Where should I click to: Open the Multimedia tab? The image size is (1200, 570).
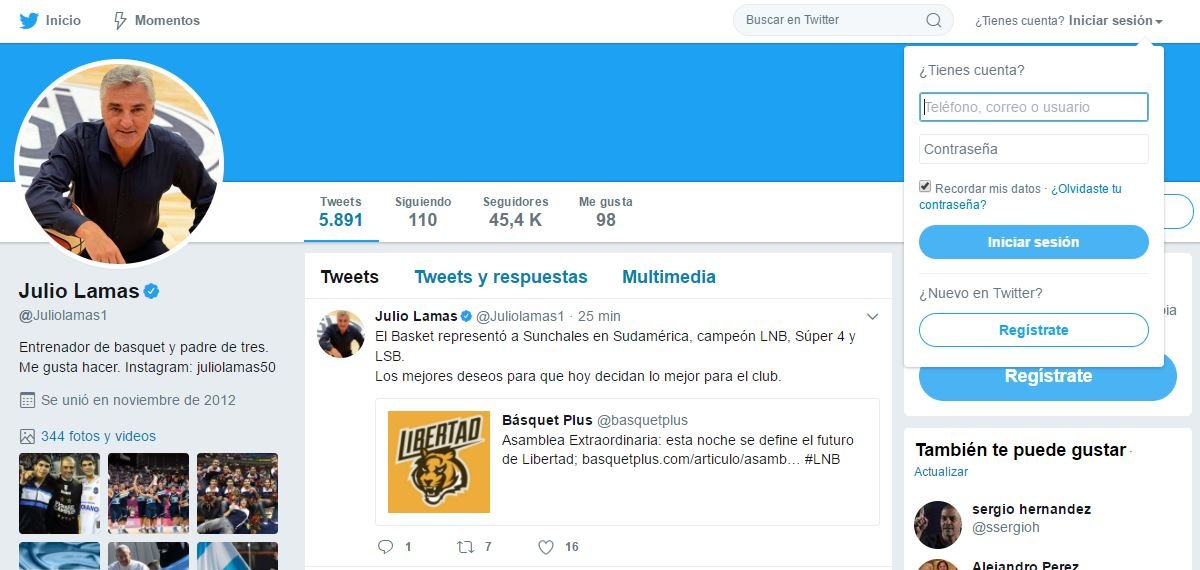tap(669, 277)
